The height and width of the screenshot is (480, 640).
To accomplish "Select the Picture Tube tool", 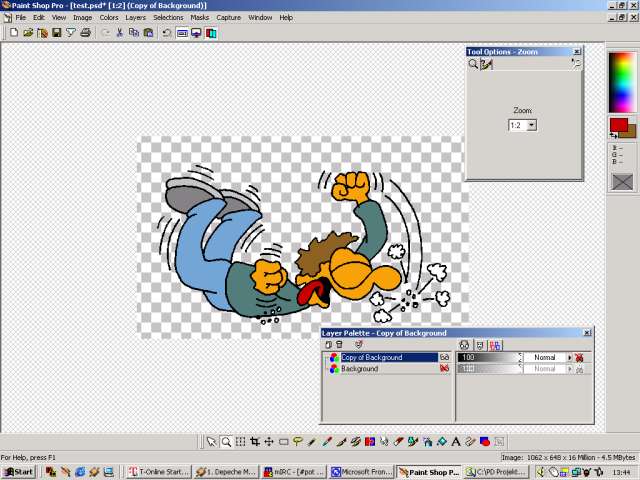I will 413,442.
